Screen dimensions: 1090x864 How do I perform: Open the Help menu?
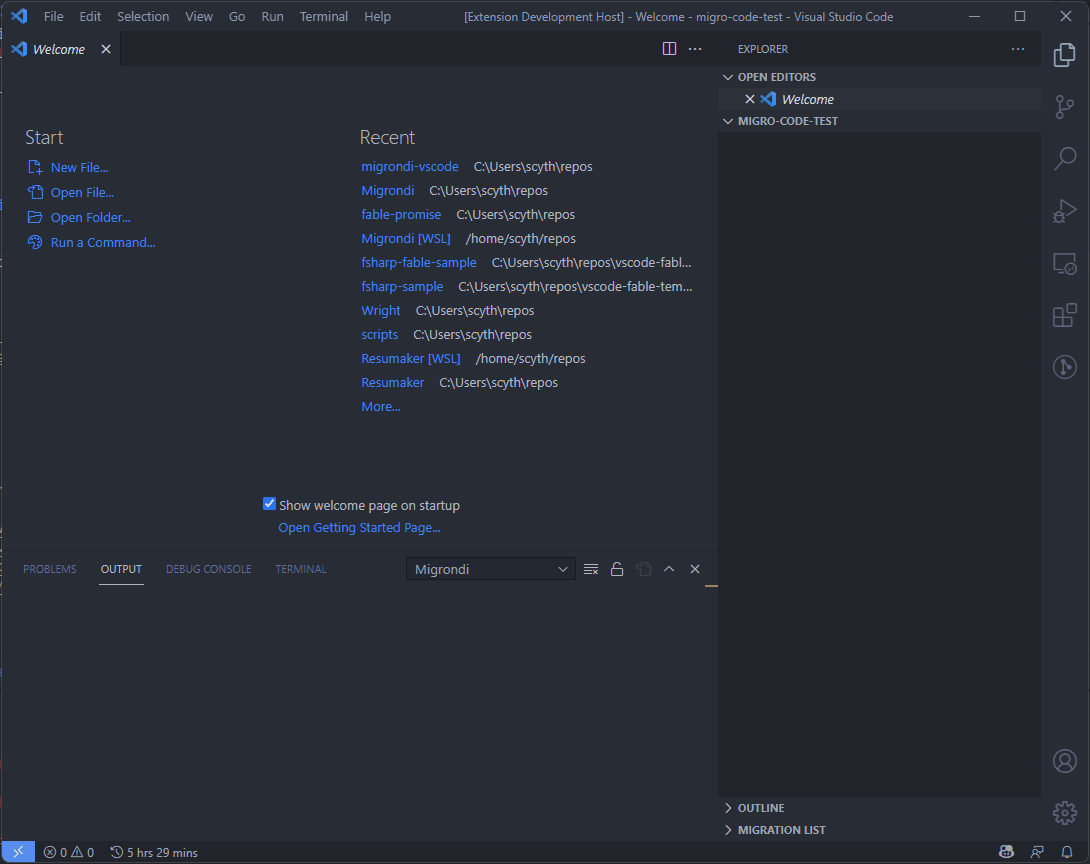point(377,16)
